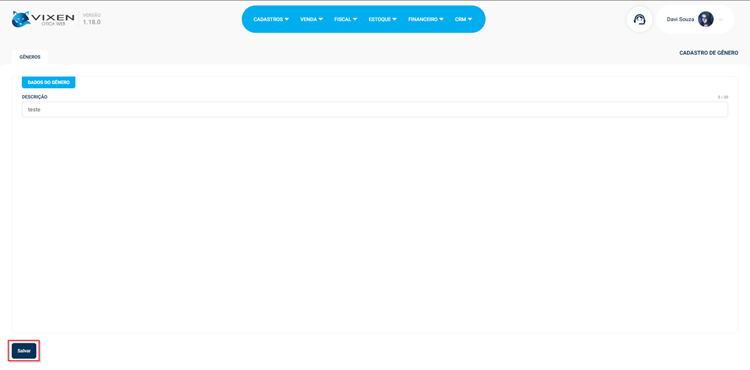The height and width of the screenshot is (370, 750).
Task: Save the form with Salvar button
Action: click(x=24, y=351)
